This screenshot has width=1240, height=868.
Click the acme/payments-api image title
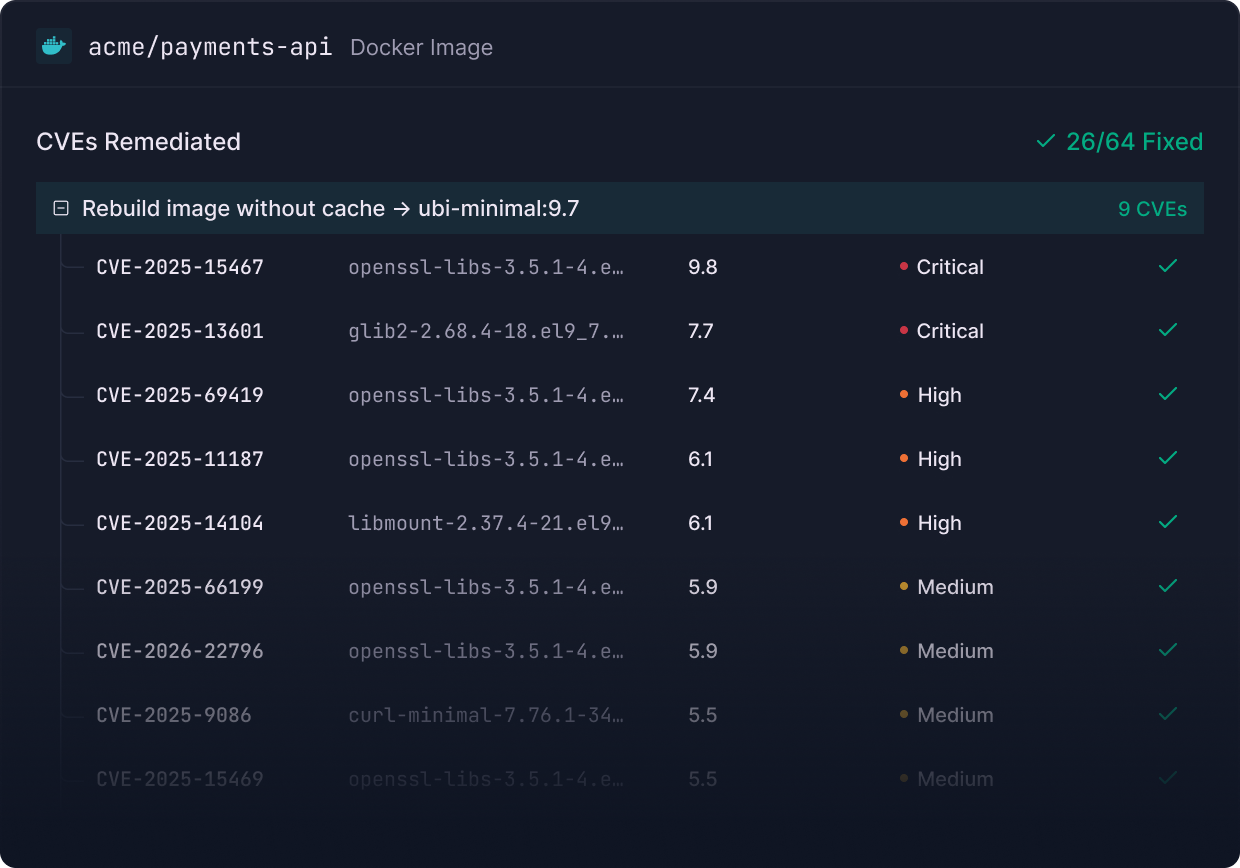click(210, 47)
